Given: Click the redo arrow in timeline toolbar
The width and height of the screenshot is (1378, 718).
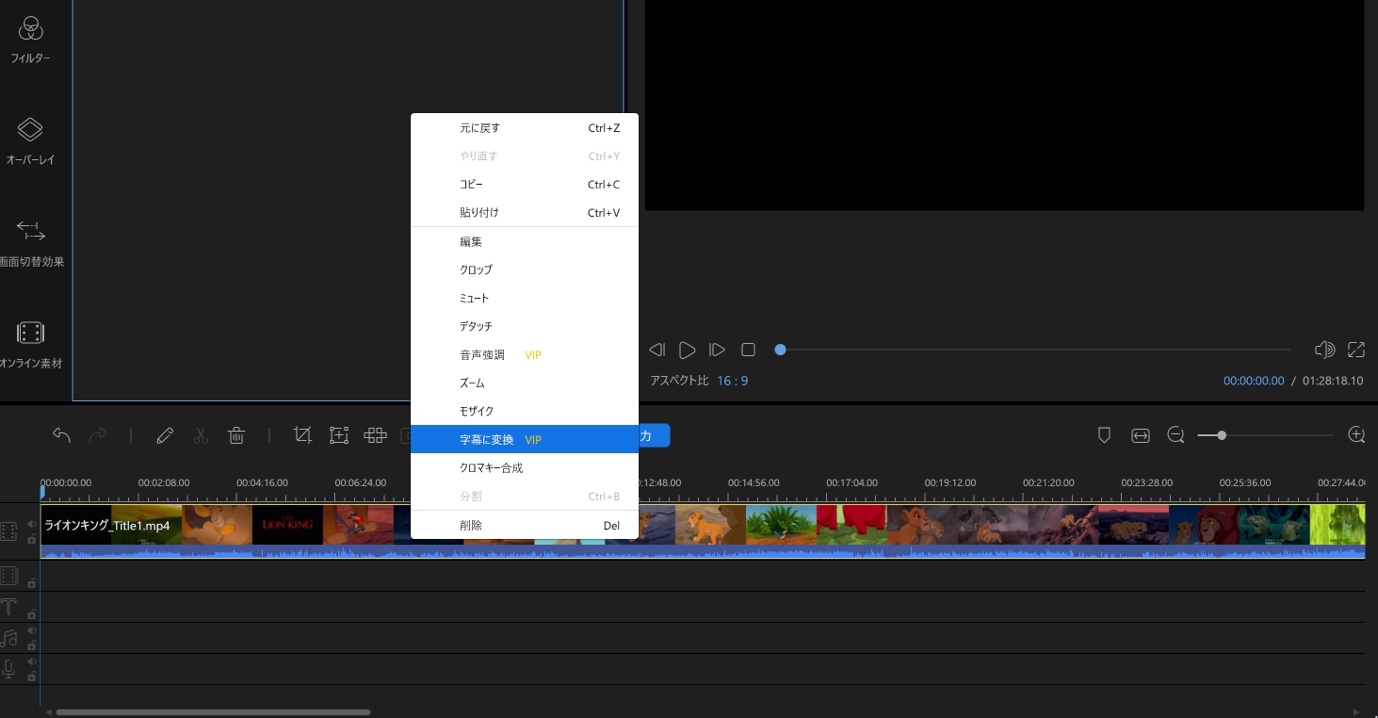Looking at the screenshot, I should click(x=98, y=435).
